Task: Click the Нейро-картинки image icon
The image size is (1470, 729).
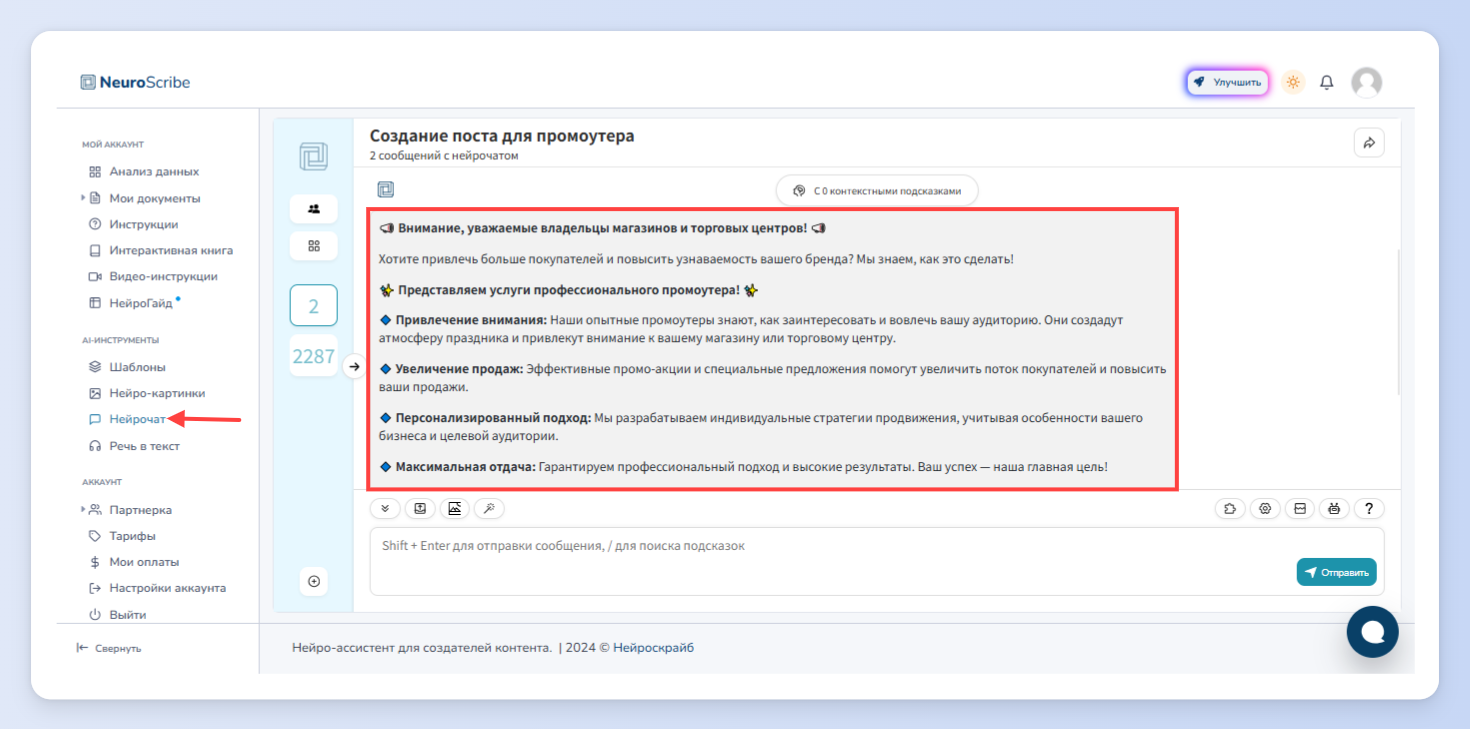Action: coord(95,393)
